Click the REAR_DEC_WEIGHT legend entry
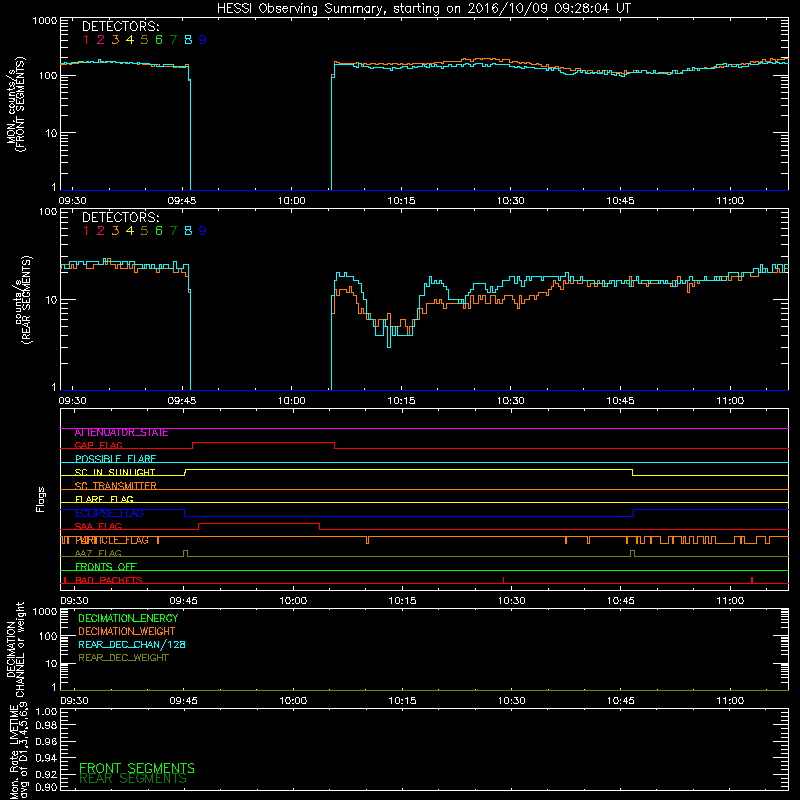 pos(123,658)
